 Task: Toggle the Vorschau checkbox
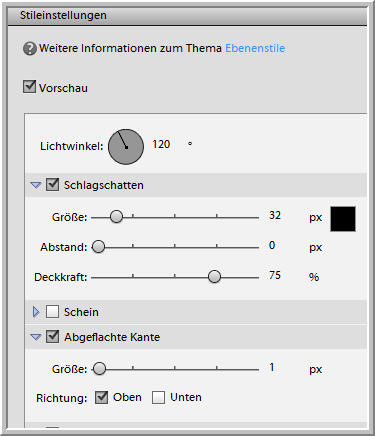tap(29, 87)
